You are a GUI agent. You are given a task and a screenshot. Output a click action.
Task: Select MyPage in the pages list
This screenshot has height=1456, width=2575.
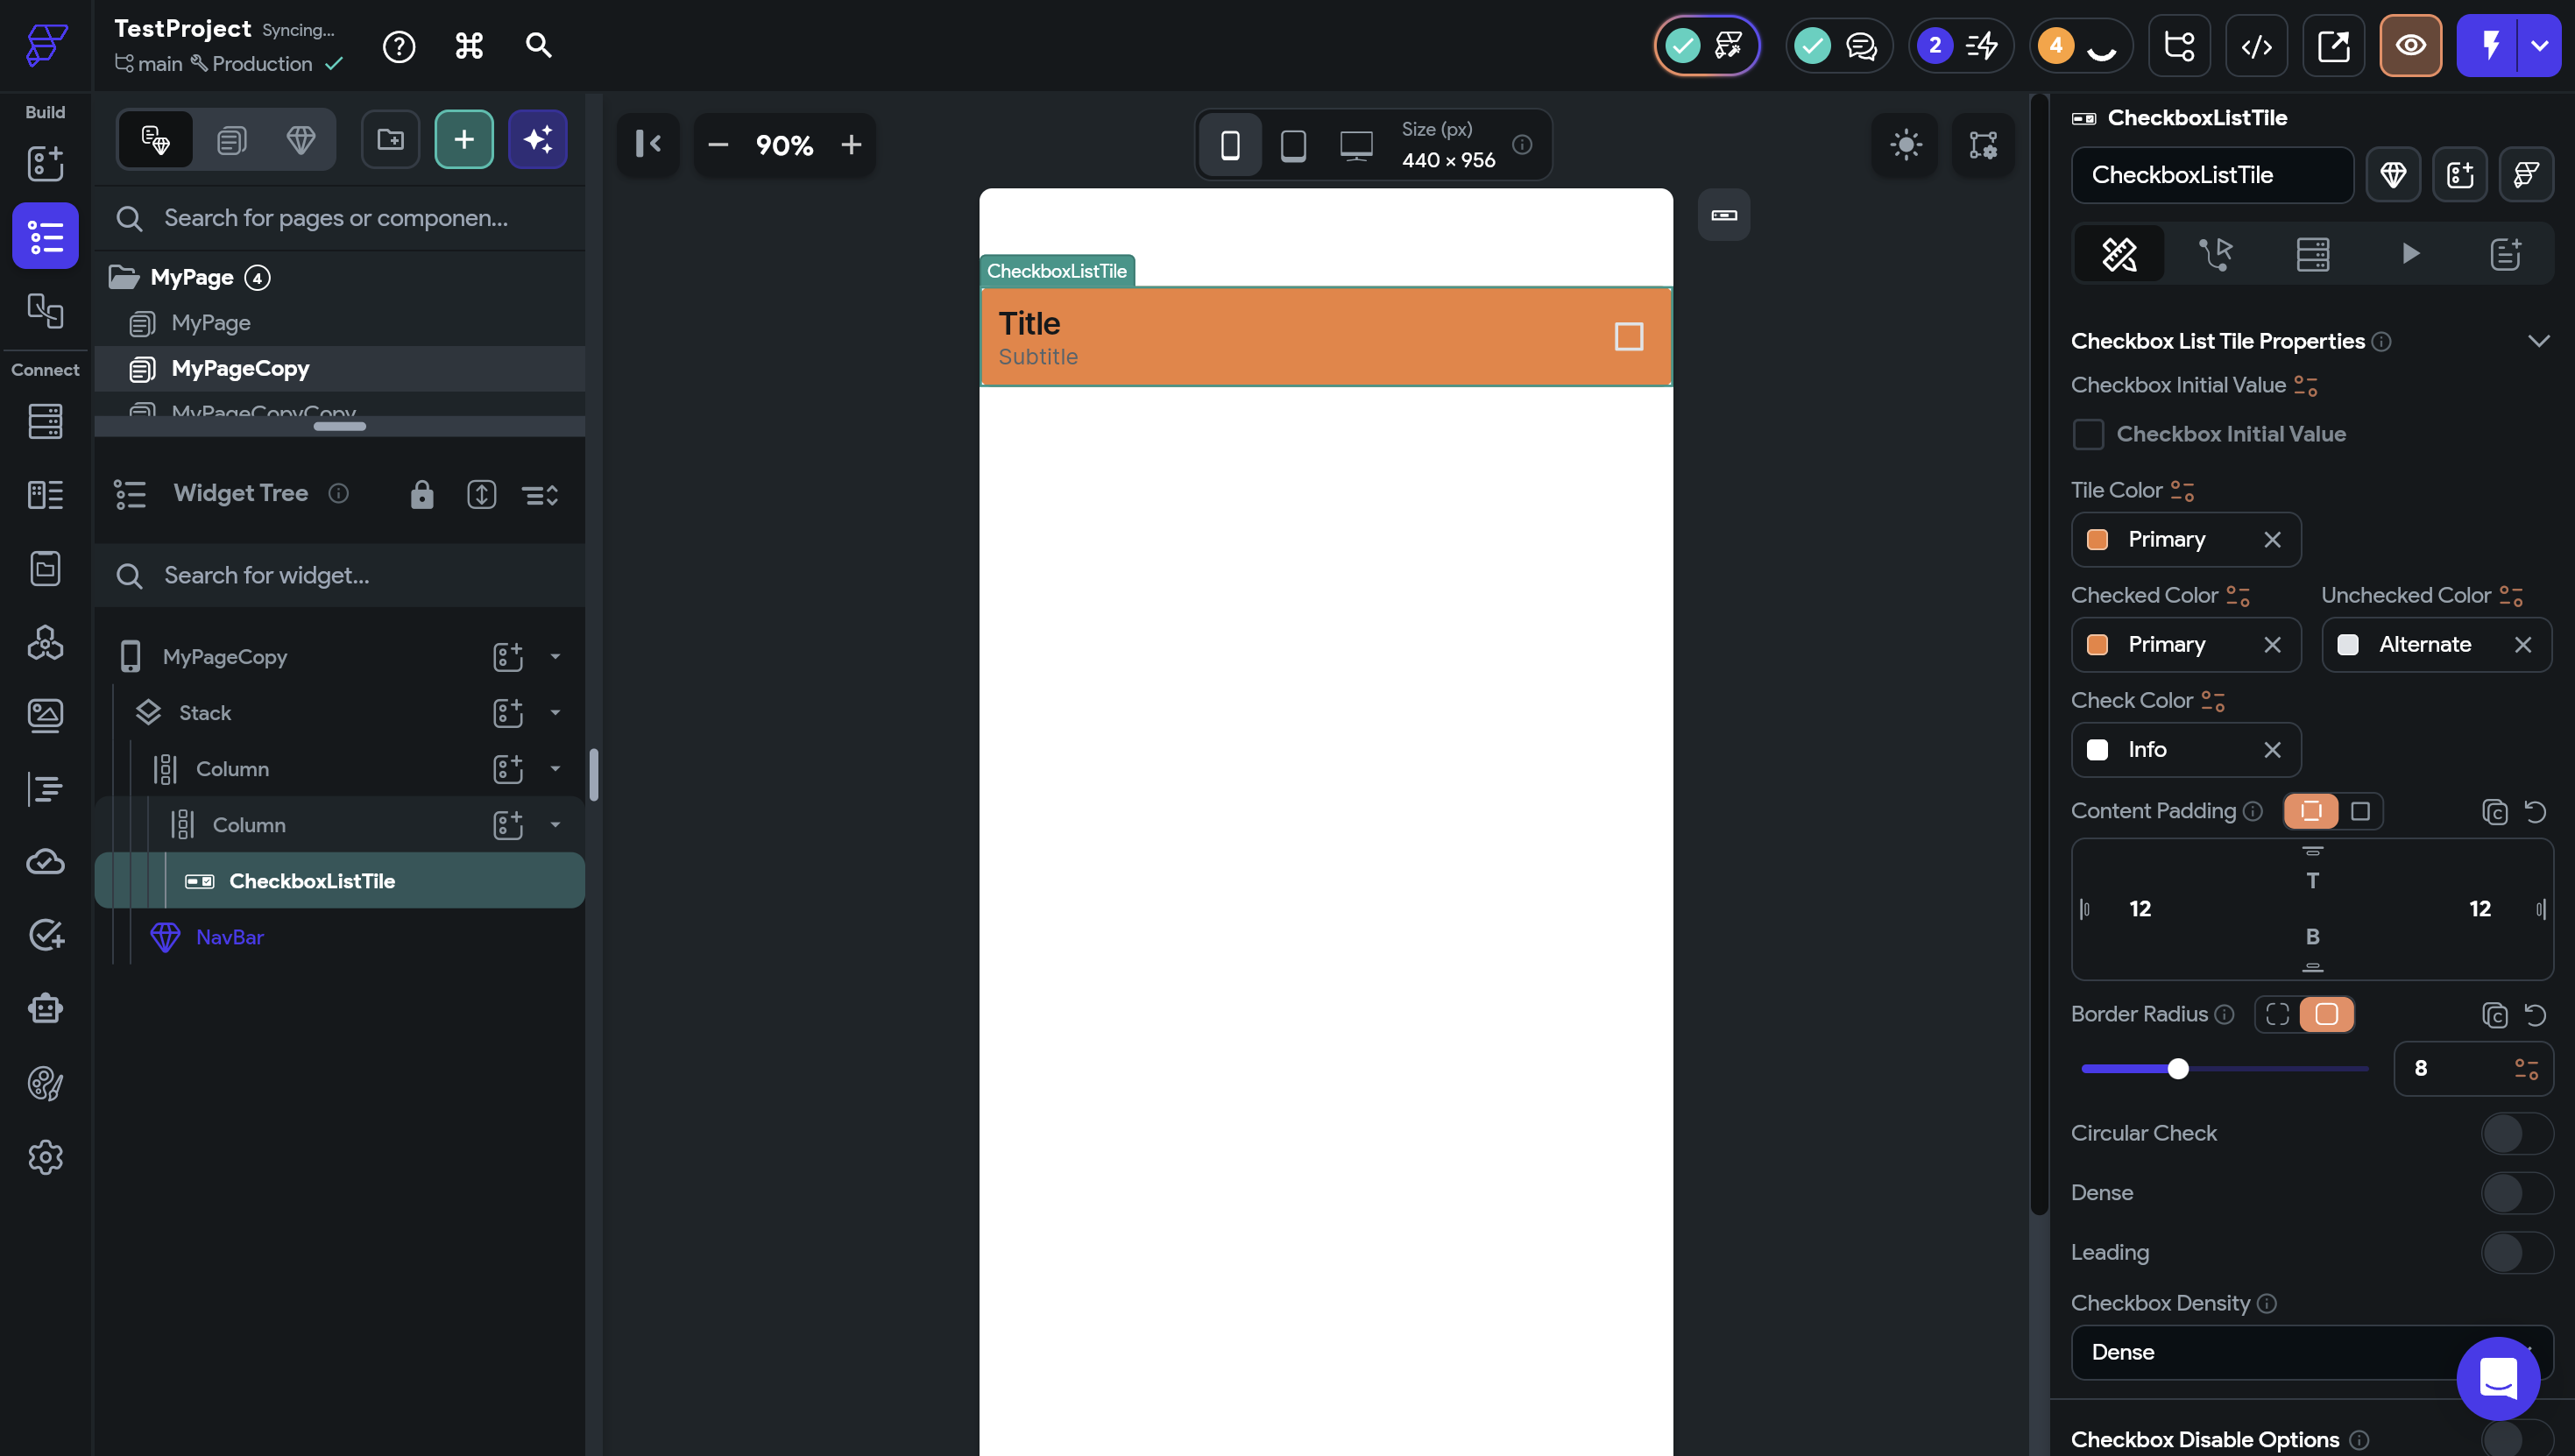pyautogui.click(x=211, y=323)
